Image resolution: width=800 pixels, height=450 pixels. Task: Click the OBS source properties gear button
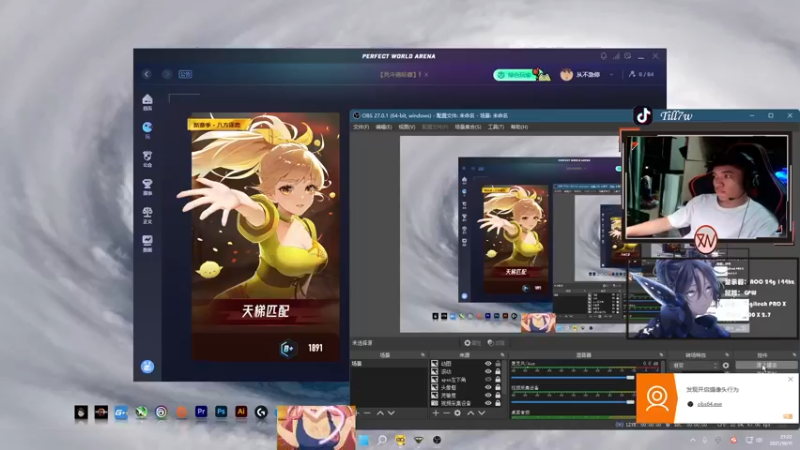(x=472, y=343)
